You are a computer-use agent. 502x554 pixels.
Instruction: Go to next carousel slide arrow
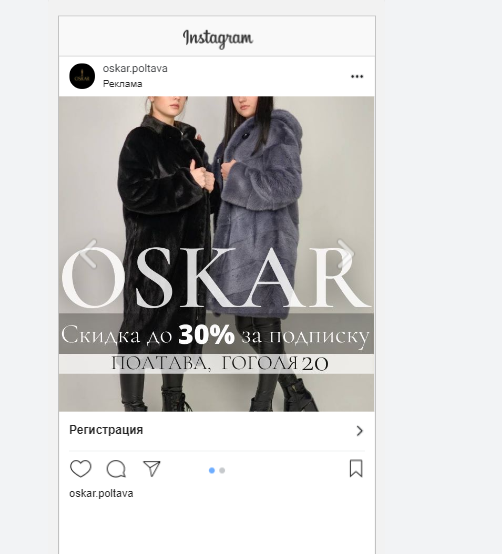[345, 254]
